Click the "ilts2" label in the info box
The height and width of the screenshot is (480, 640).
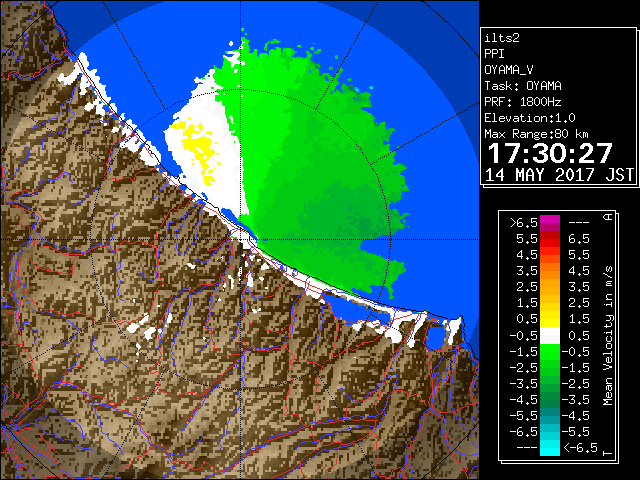pyautogui.click(x=502, y=38)
